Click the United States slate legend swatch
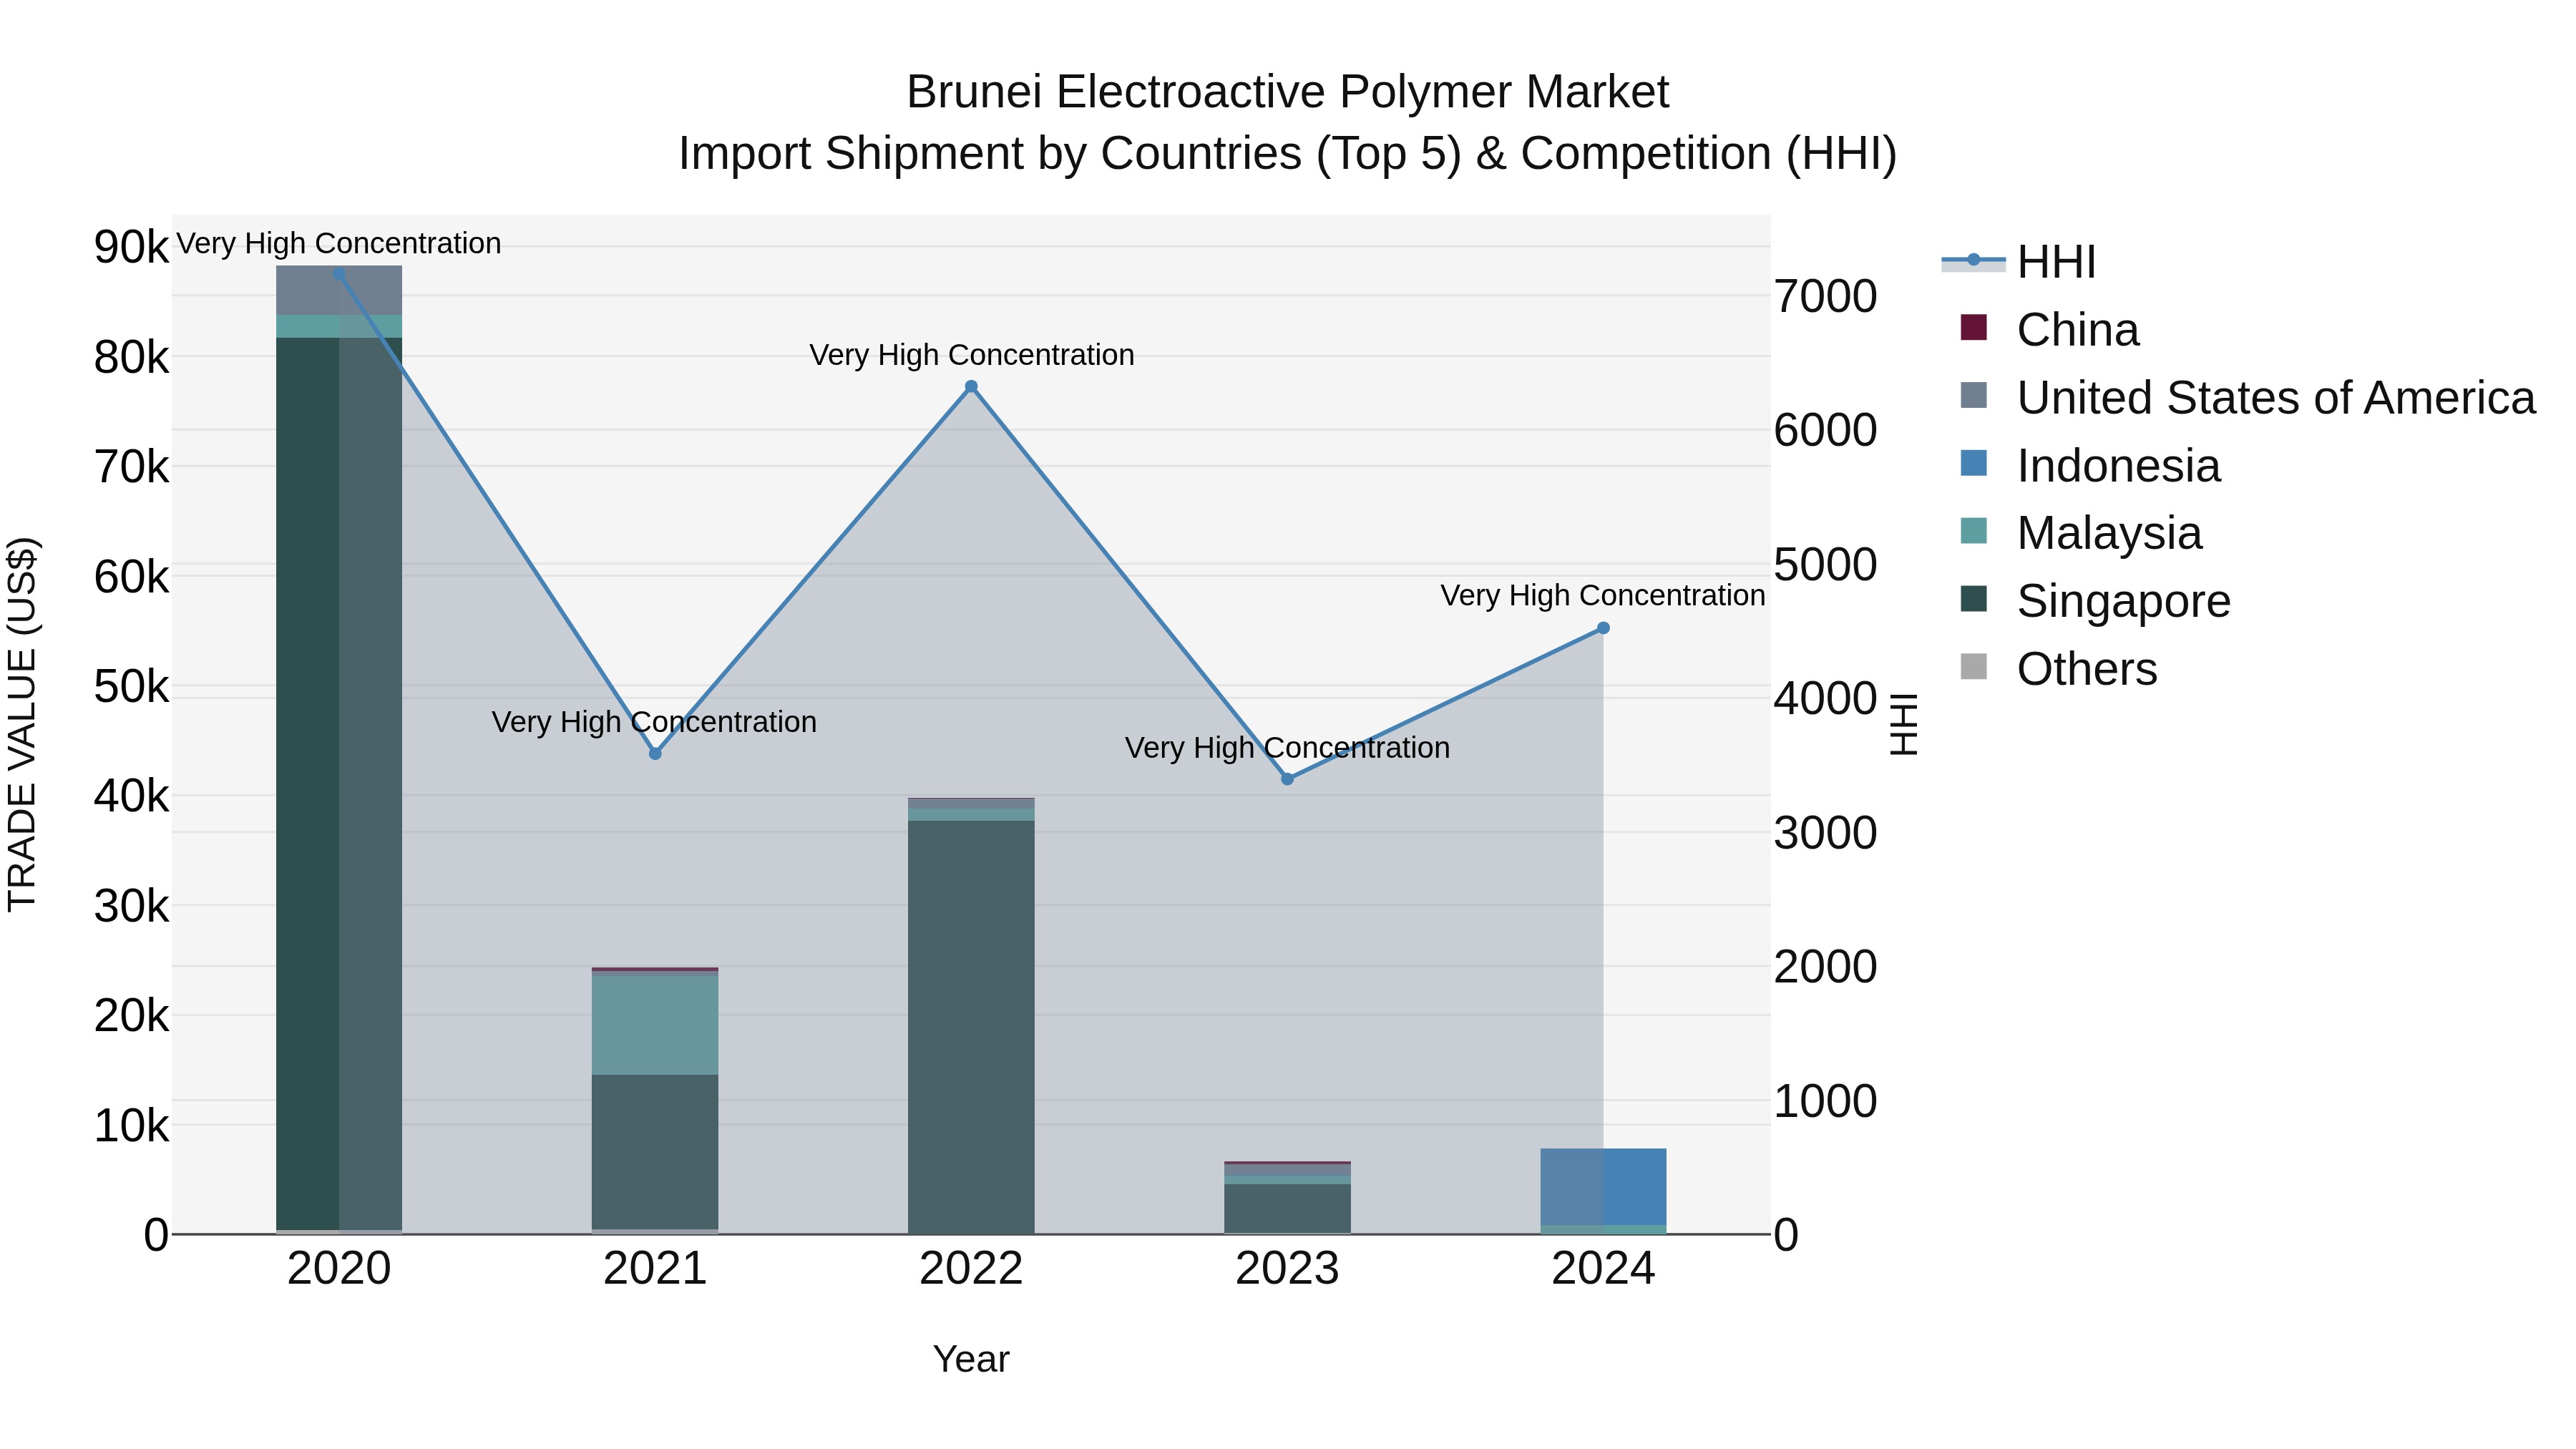 (1974, 395)
